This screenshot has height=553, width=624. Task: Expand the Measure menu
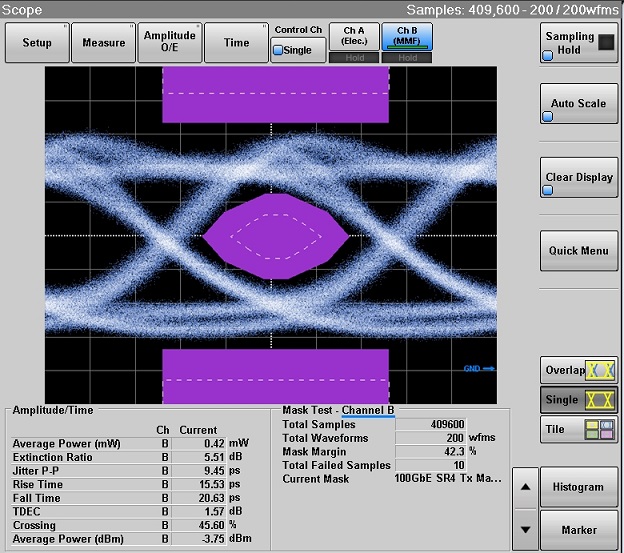[x=104, y=43]
